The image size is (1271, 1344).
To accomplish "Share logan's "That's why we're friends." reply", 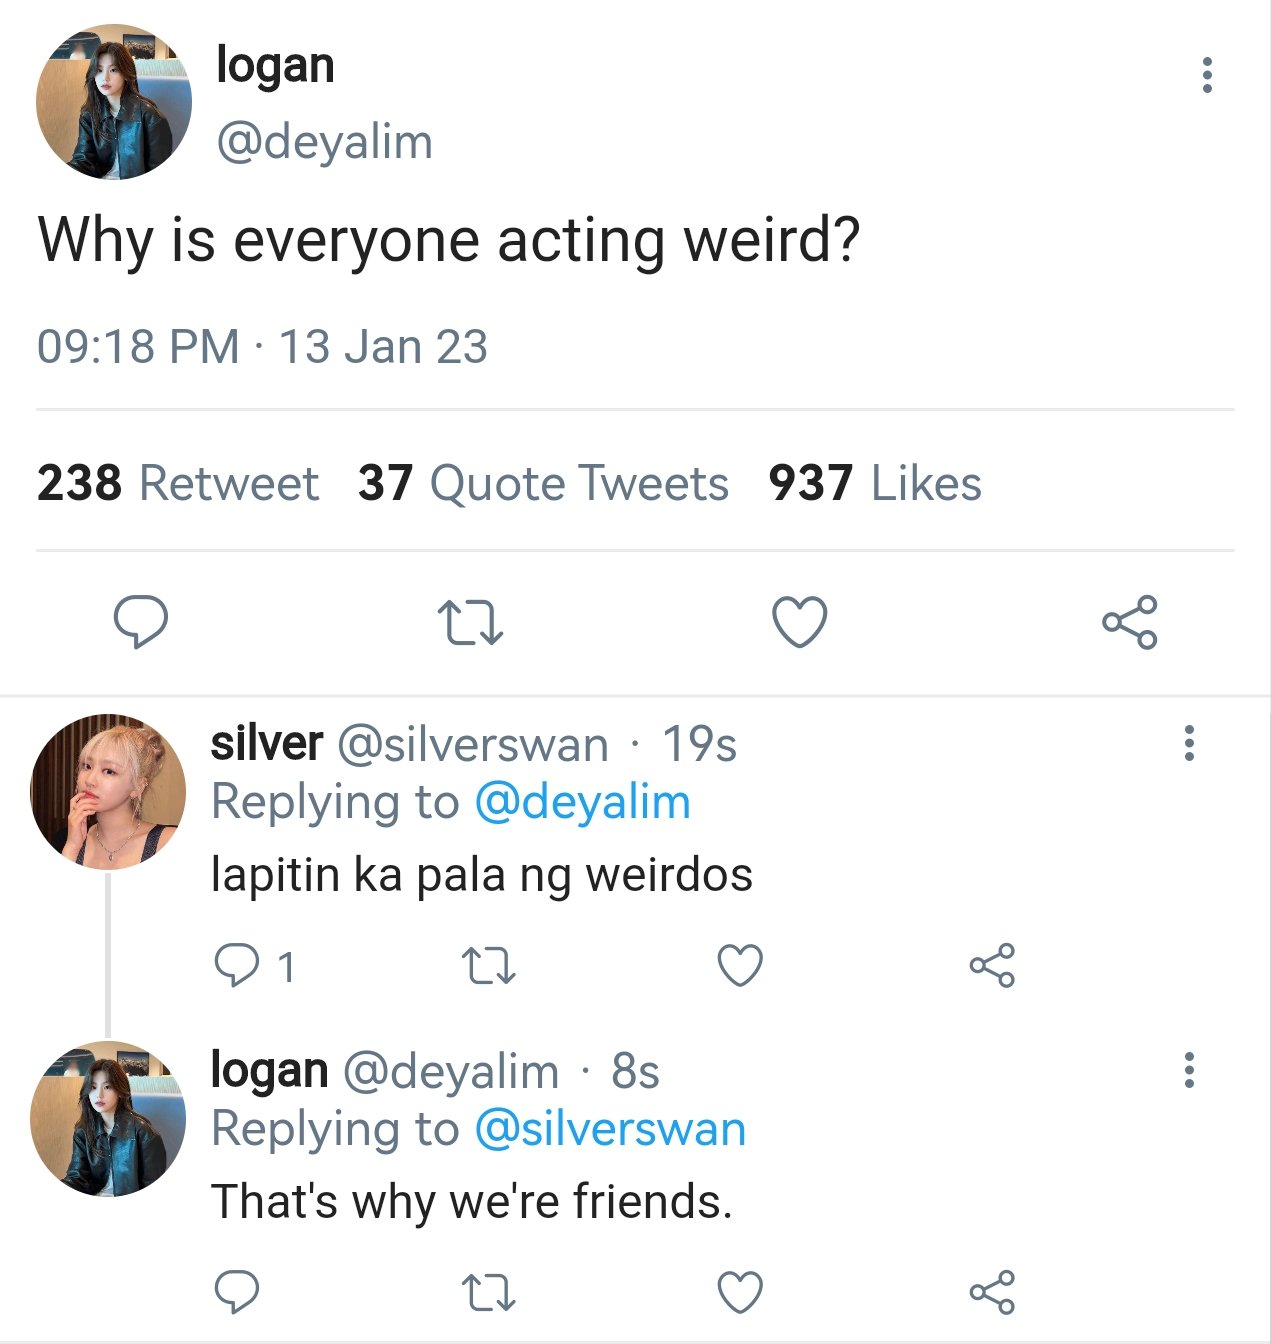I will coord(992,1292).
